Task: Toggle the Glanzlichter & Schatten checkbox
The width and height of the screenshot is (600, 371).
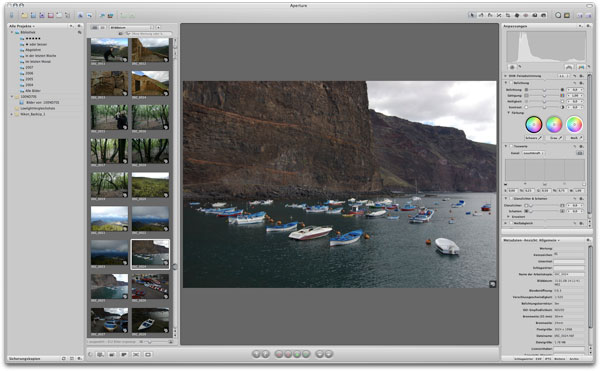Action: (511, 199)
